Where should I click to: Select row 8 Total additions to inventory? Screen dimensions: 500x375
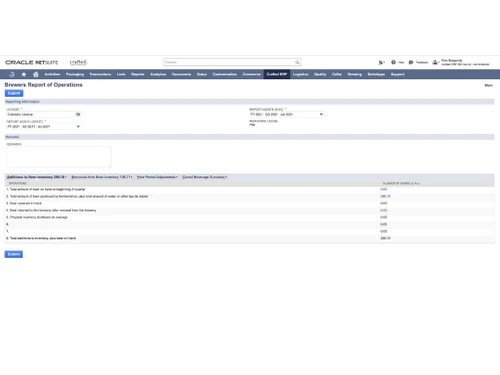[249, 238]
